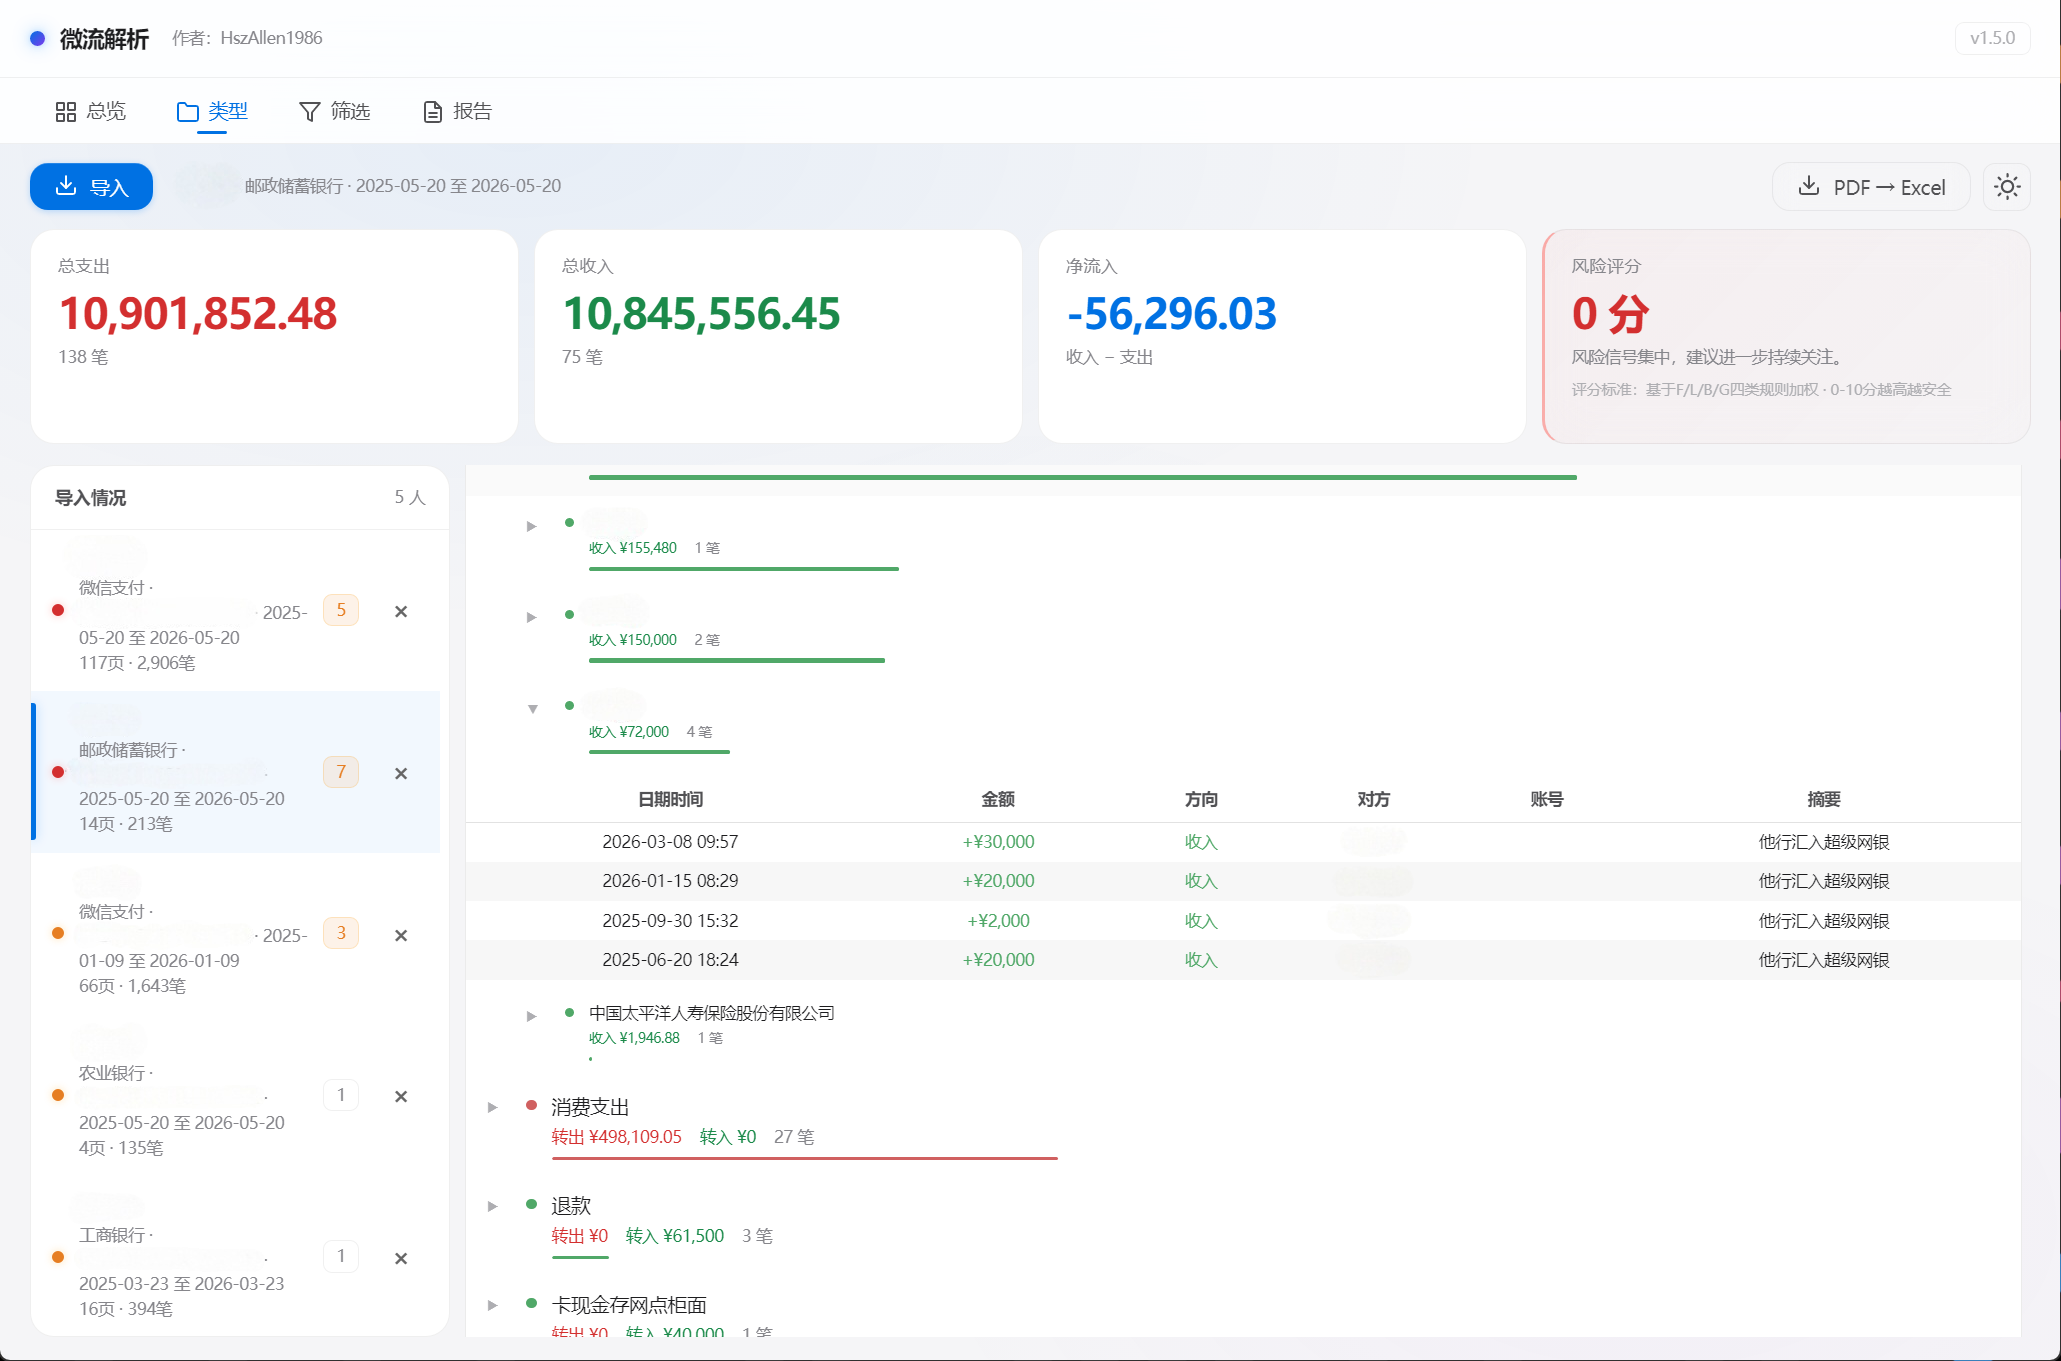The width and height of the screenshot is (2061, 1361).
Task: Remove the 农业银行 import entry
Action: pos(401,1096)
